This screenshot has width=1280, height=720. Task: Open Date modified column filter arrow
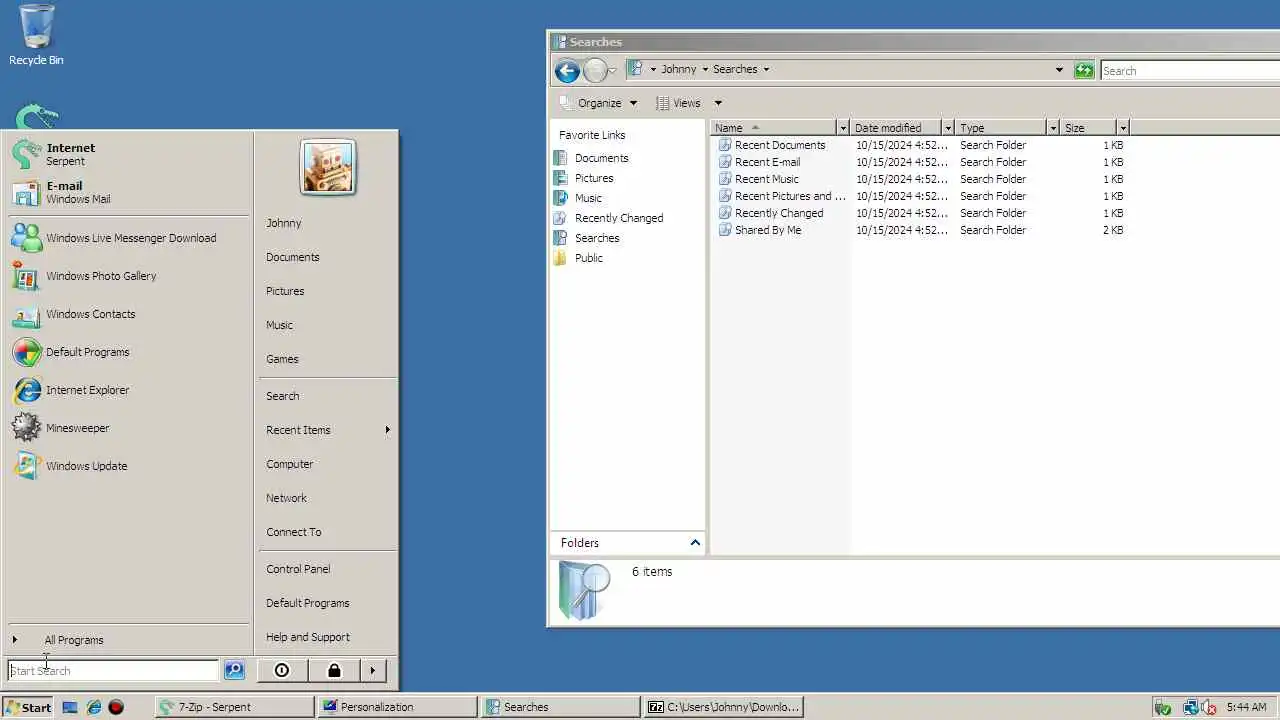pyautogui.click(x=947, y=128)
